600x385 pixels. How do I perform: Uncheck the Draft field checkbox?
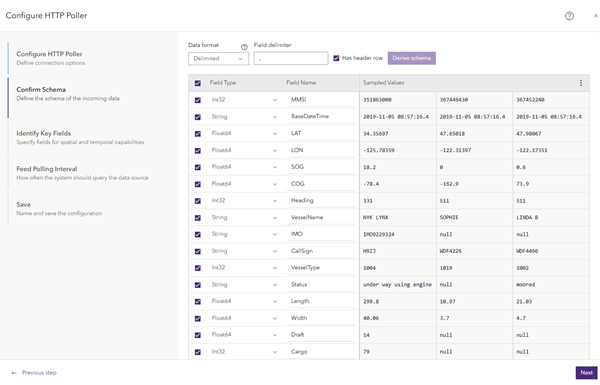(197, 335)
